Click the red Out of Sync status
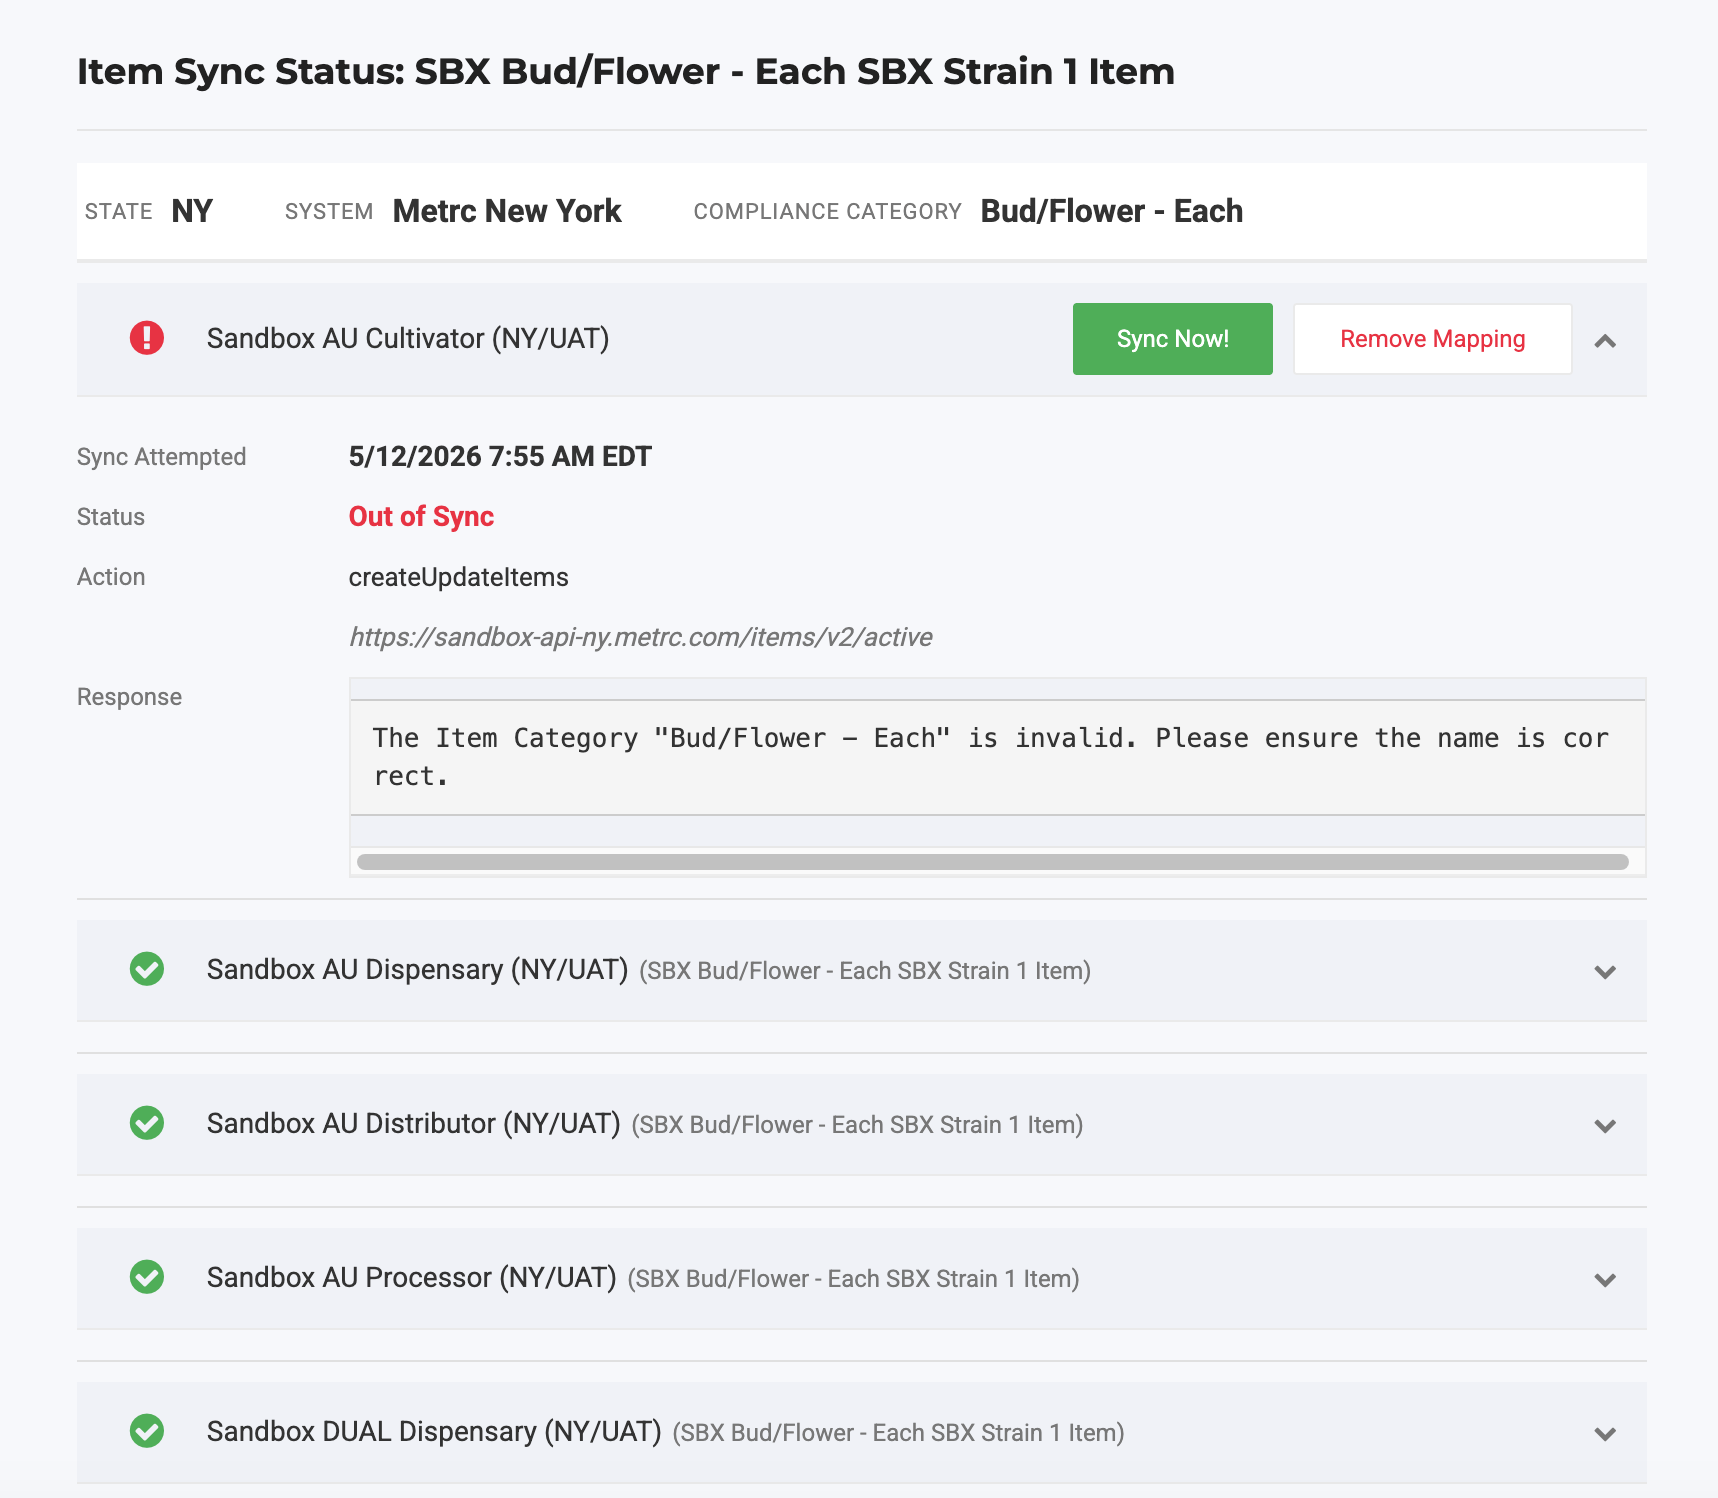The height and width of the screenshot is (1498, 1718). point(421,516)
